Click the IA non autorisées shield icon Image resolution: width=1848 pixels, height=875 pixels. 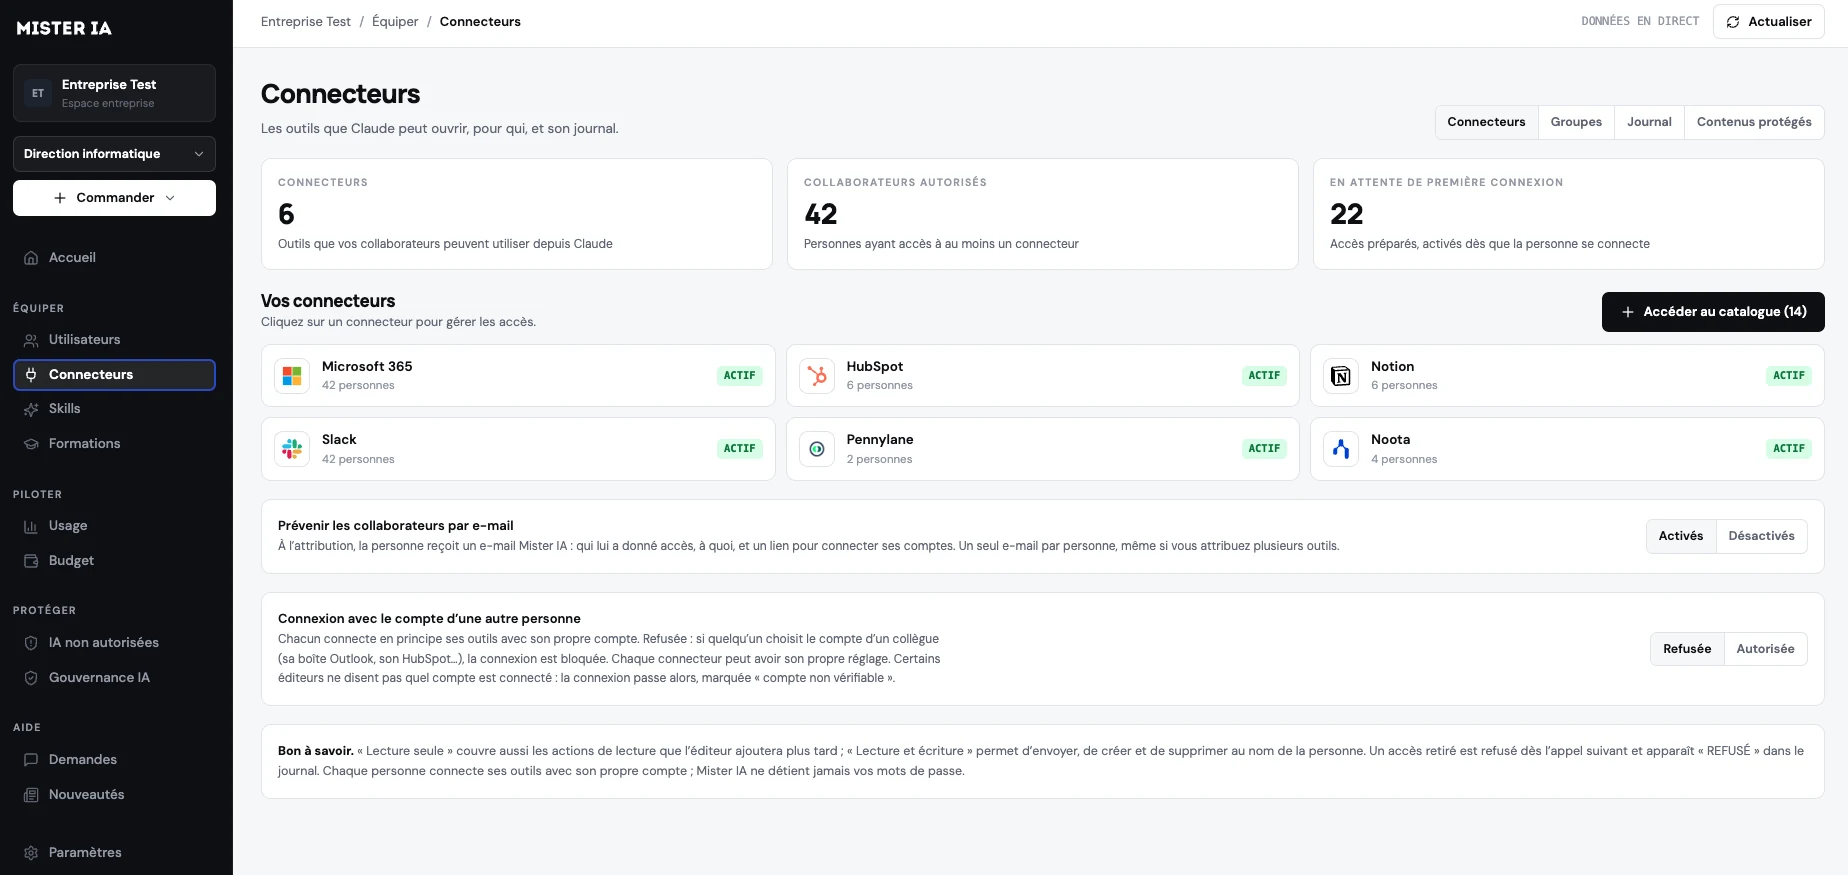point(31,643)
